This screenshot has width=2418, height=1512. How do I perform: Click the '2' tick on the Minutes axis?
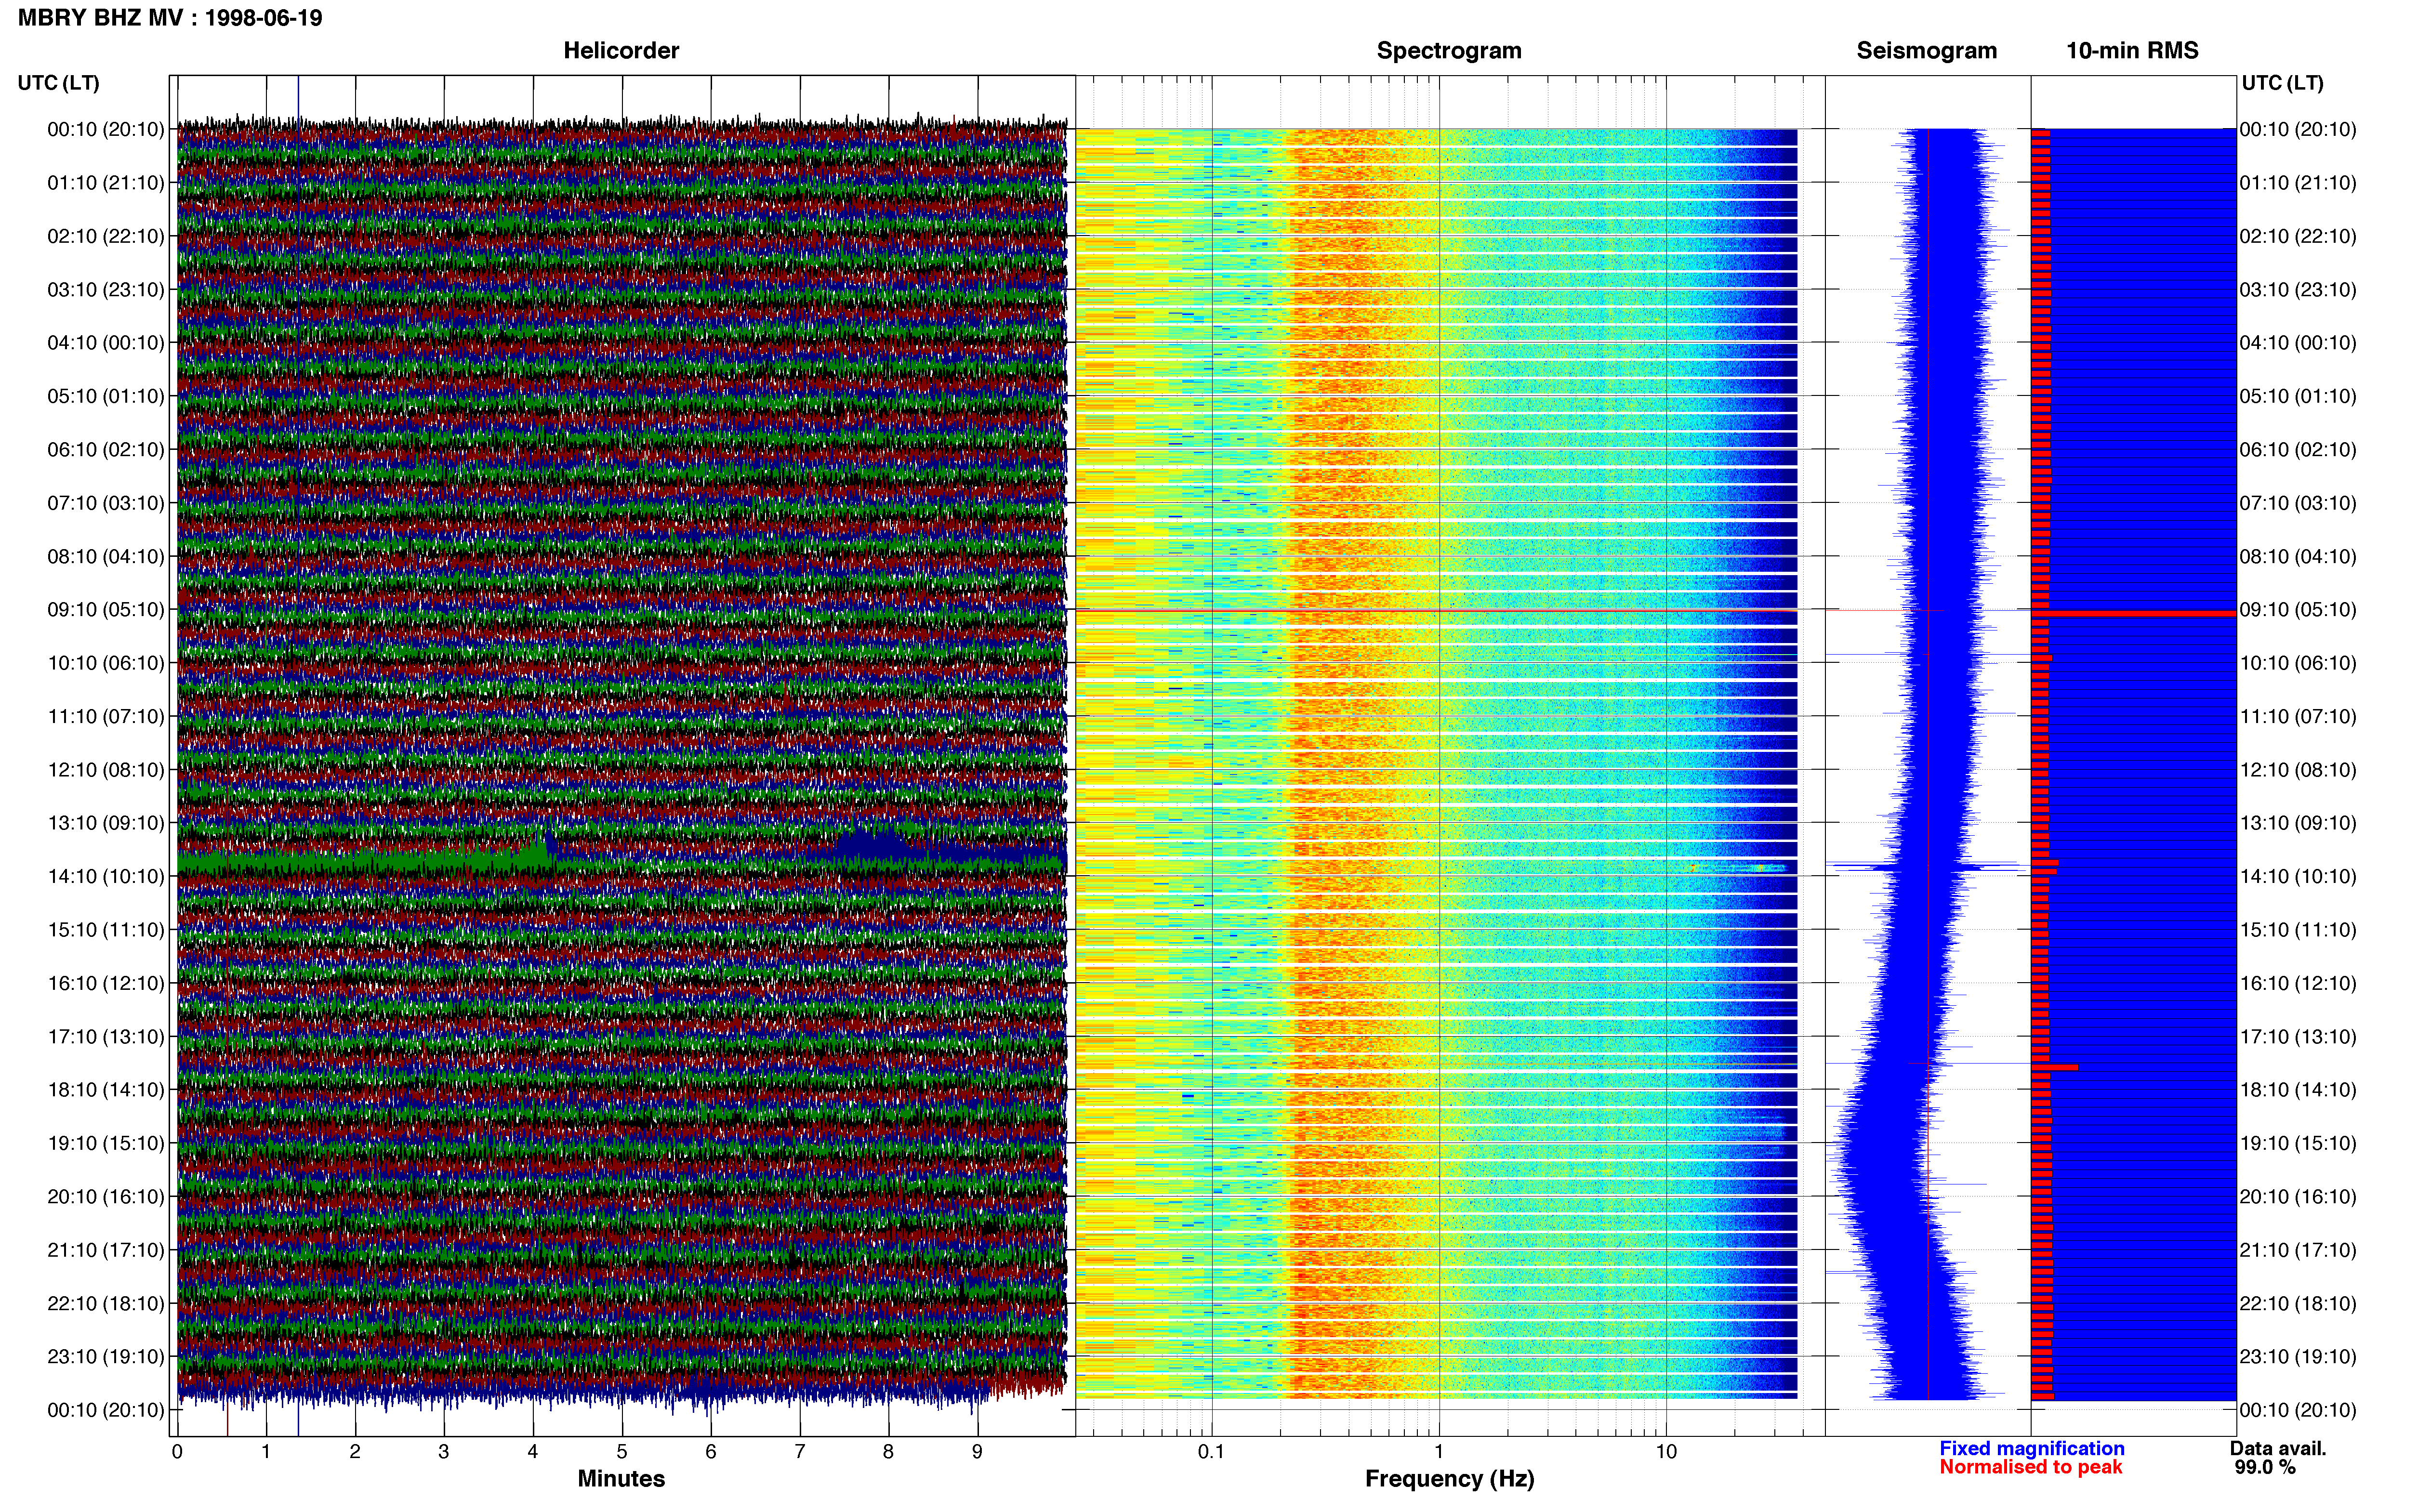[x=355, y=1451]
